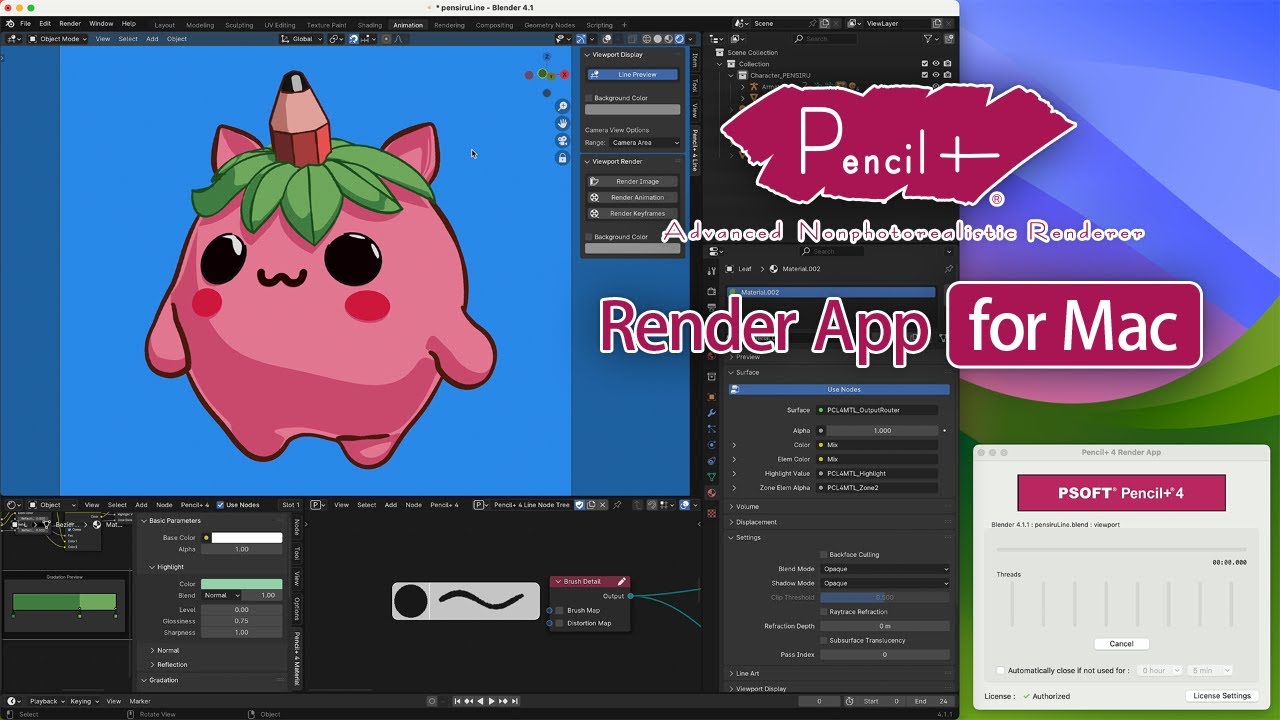Toggle the Brush Map checkbox on the node
The image size is (1280, 720).
(560, 610)
